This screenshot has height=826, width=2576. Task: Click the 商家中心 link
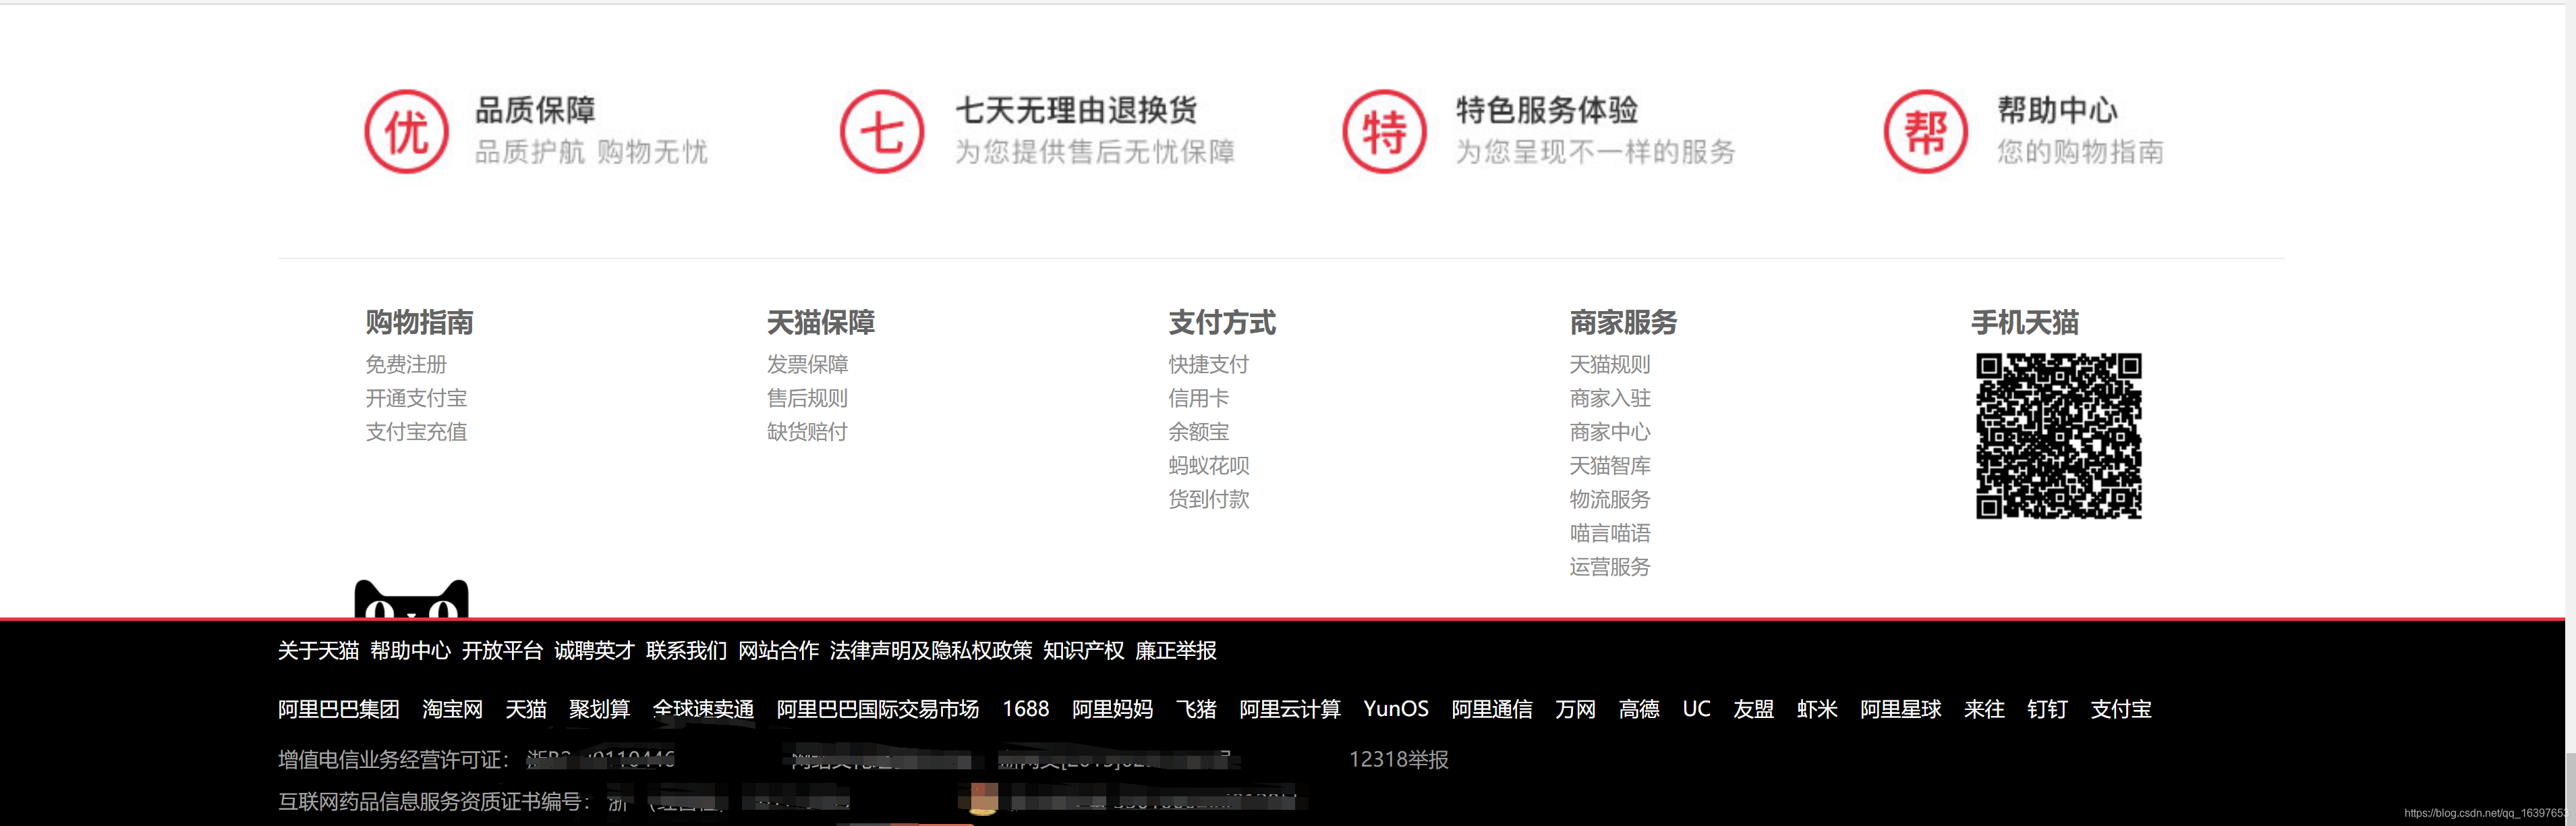(x=1610, y=431)
